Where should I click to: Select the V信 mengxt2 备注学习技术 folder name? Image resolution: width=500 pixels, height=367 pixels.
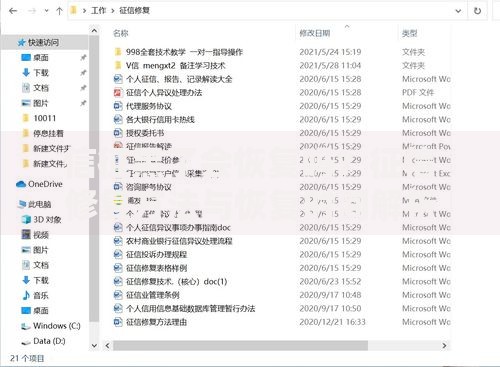pyautogui.click(x=176, y=66)
